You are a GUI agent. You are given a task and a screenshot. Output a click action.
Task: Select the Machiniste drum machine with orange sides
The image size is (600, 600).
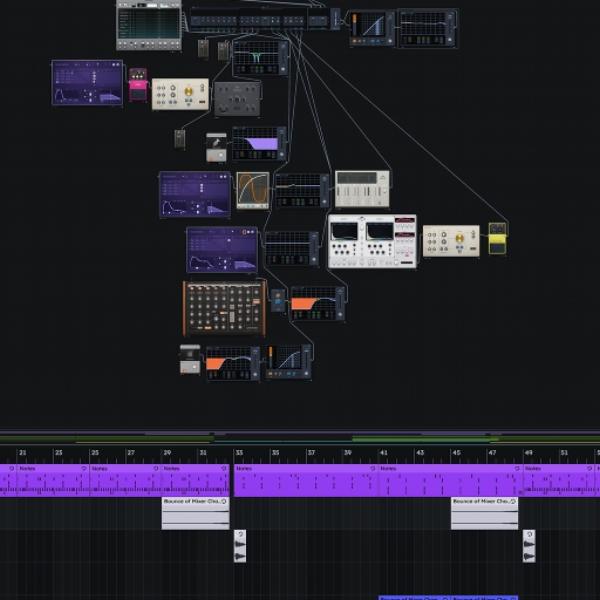click(224, 308)
